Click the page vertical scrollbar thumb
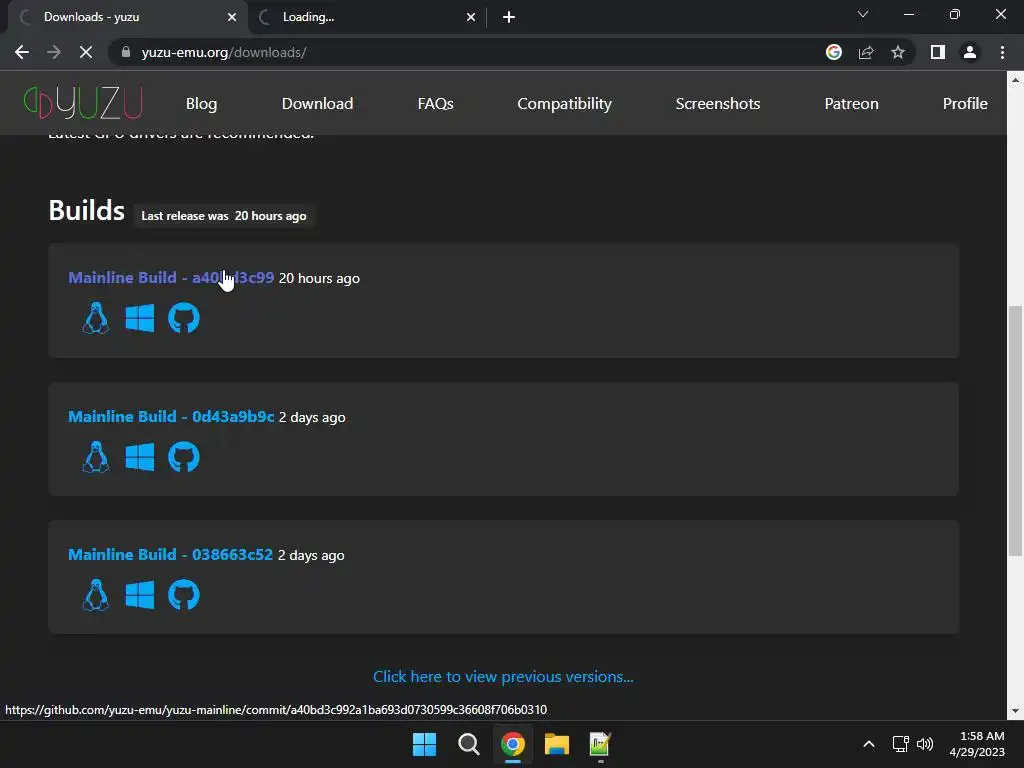The image size is (1024, 768). click(x=1015, y=431)
